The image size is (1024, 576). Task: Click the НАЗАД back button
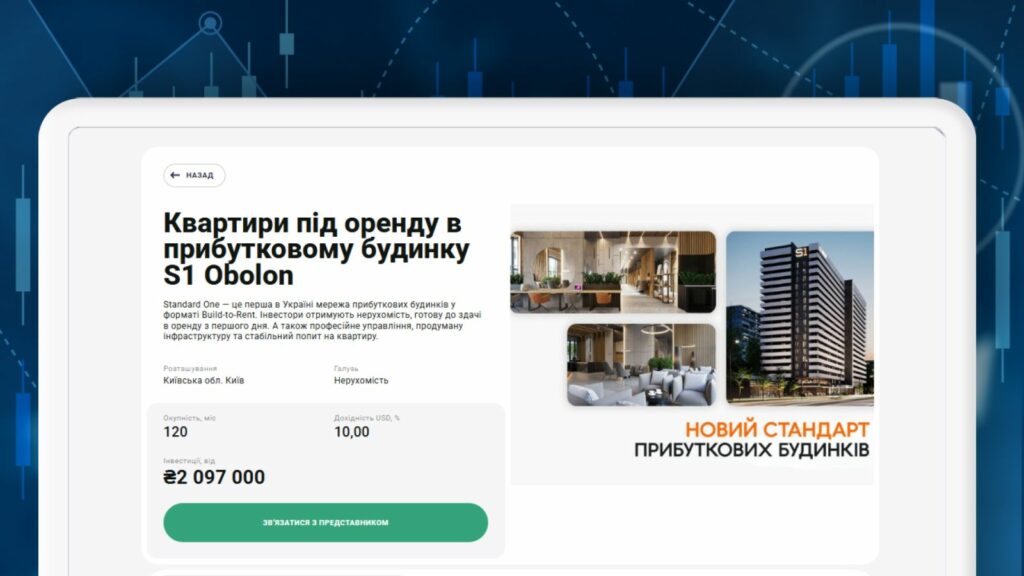[x=194, y=175]
